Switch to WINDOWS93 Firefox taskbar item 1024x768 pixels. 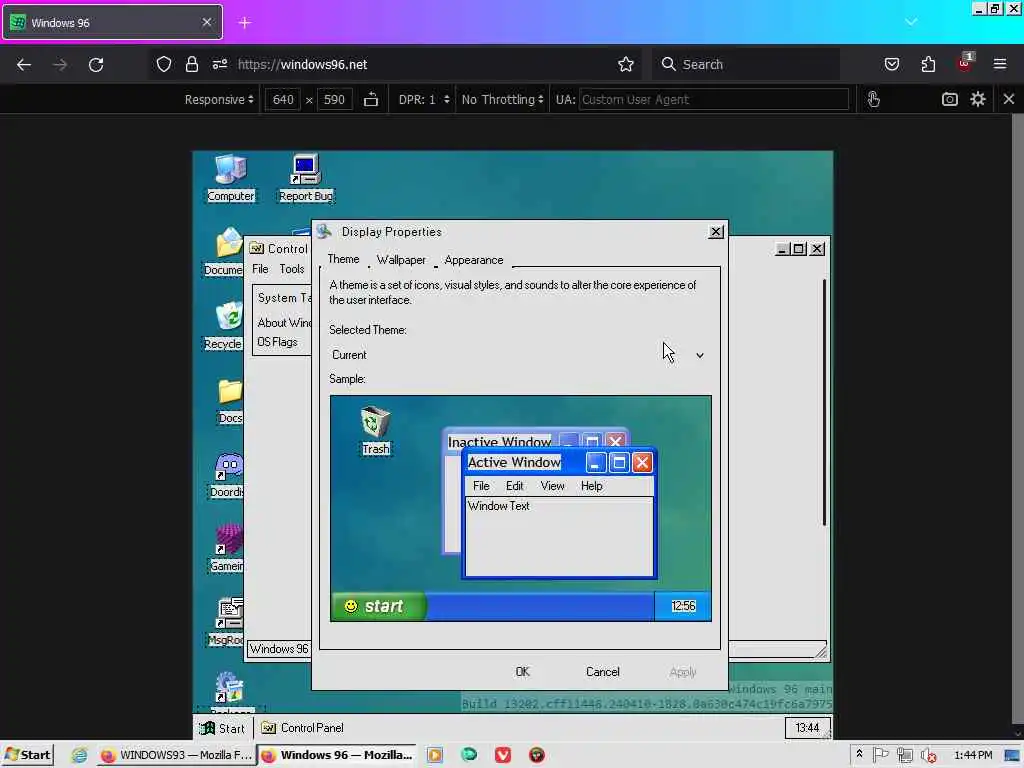[x=176, y=755]
